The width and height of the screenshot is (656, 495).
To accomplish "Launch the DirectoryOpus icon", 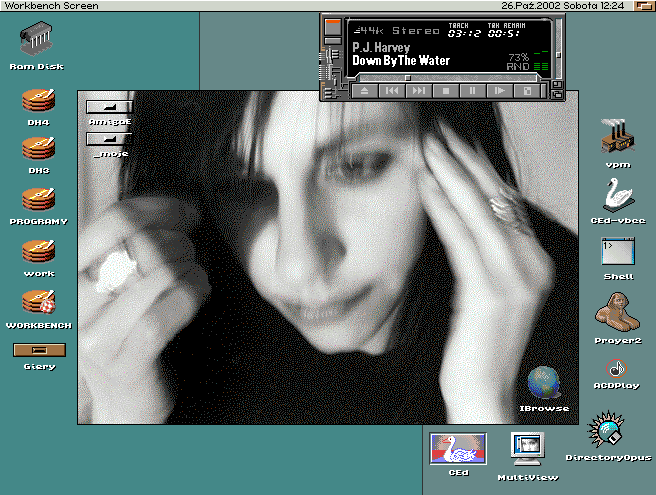I will [x=606, y=429].
